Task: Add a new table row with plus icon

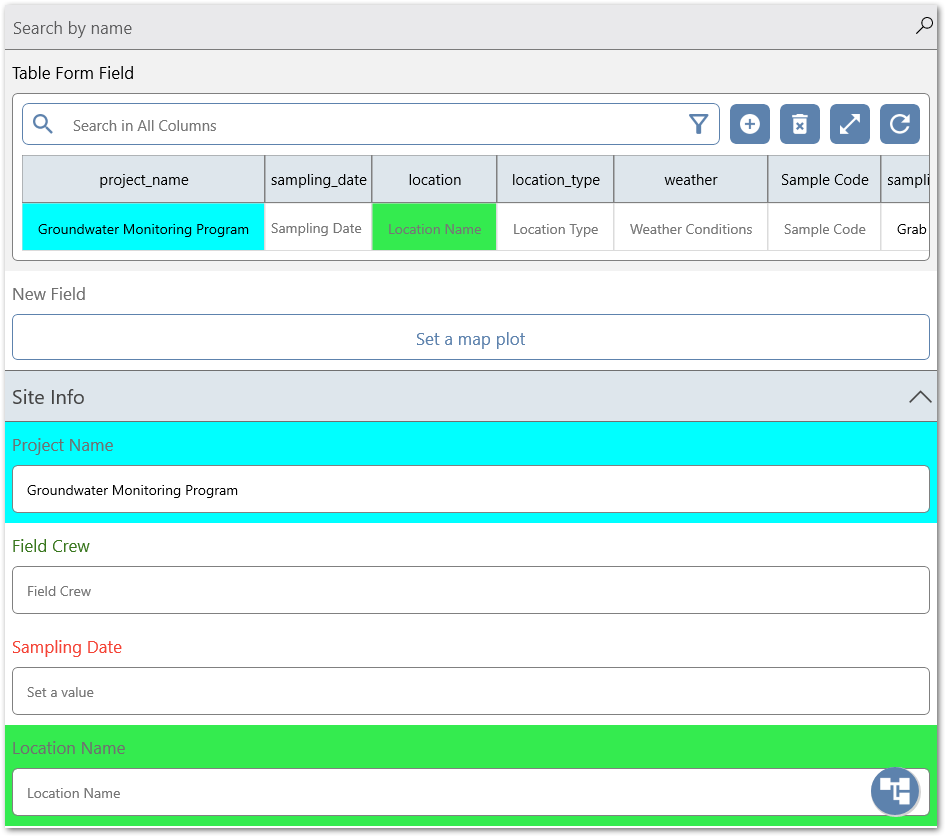Action: click(750, 124)
